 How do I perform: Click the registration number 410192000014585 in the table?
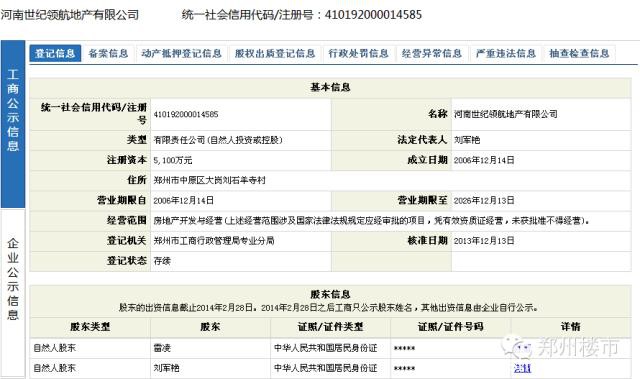(186, 115)
